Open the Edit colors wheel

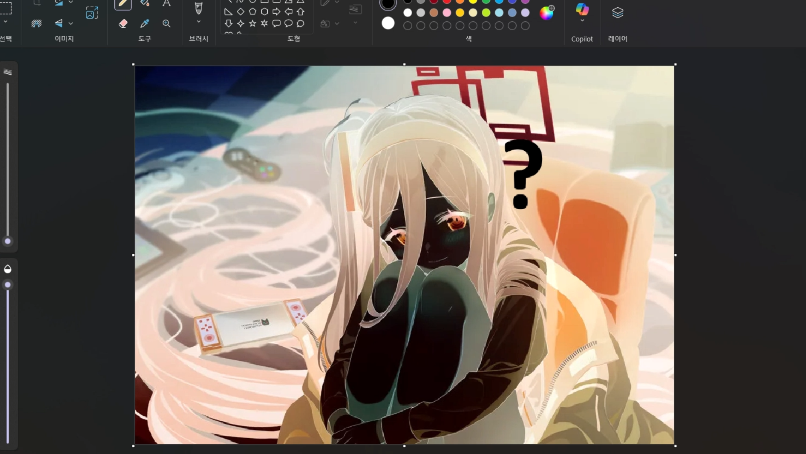[x=547, y=12]
